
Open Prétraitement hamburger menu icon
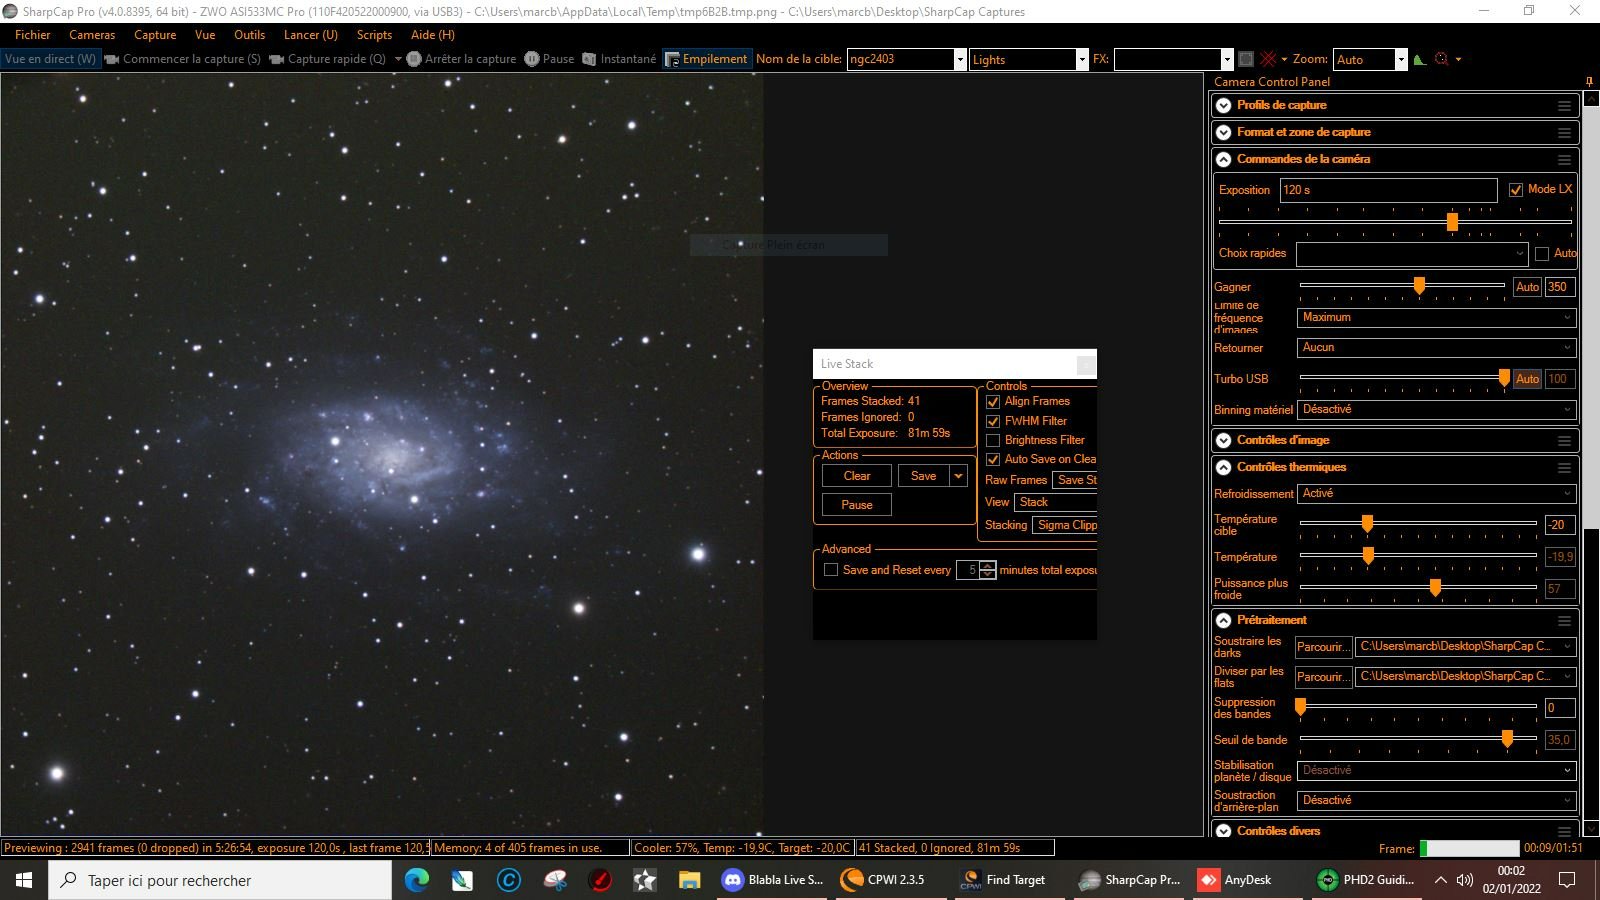pyautogui.click(x=1564, y=621)
